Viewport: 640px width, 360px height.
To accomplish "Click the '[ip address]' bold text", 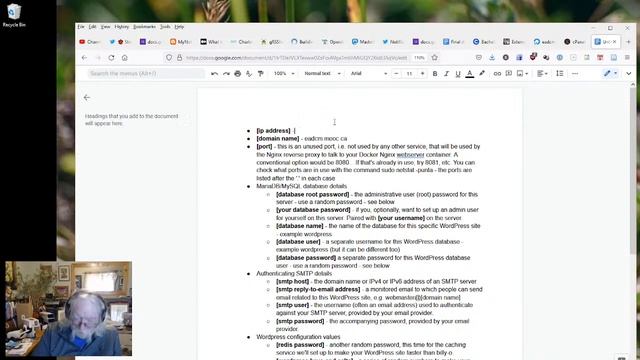I will (273, 131).
